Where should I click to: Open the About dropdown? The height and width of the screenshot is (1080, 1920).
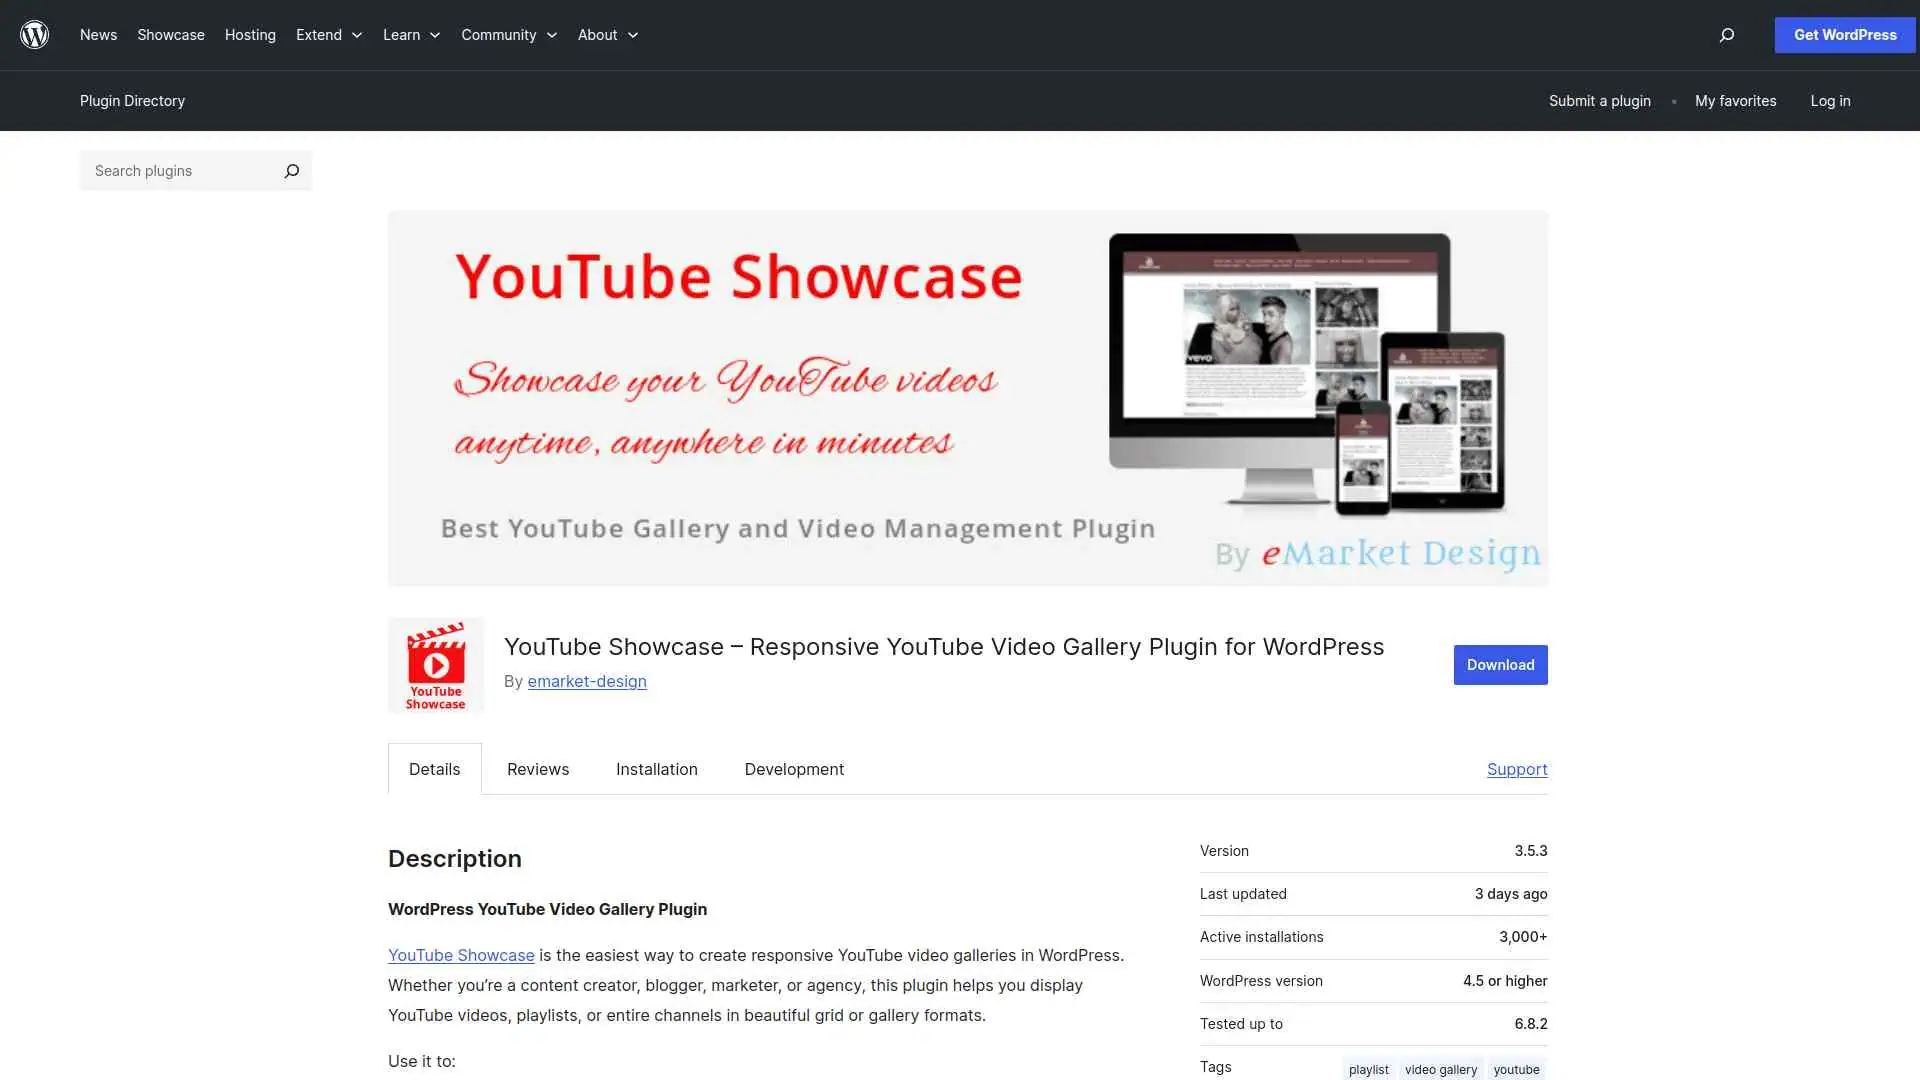coord(606,34)
